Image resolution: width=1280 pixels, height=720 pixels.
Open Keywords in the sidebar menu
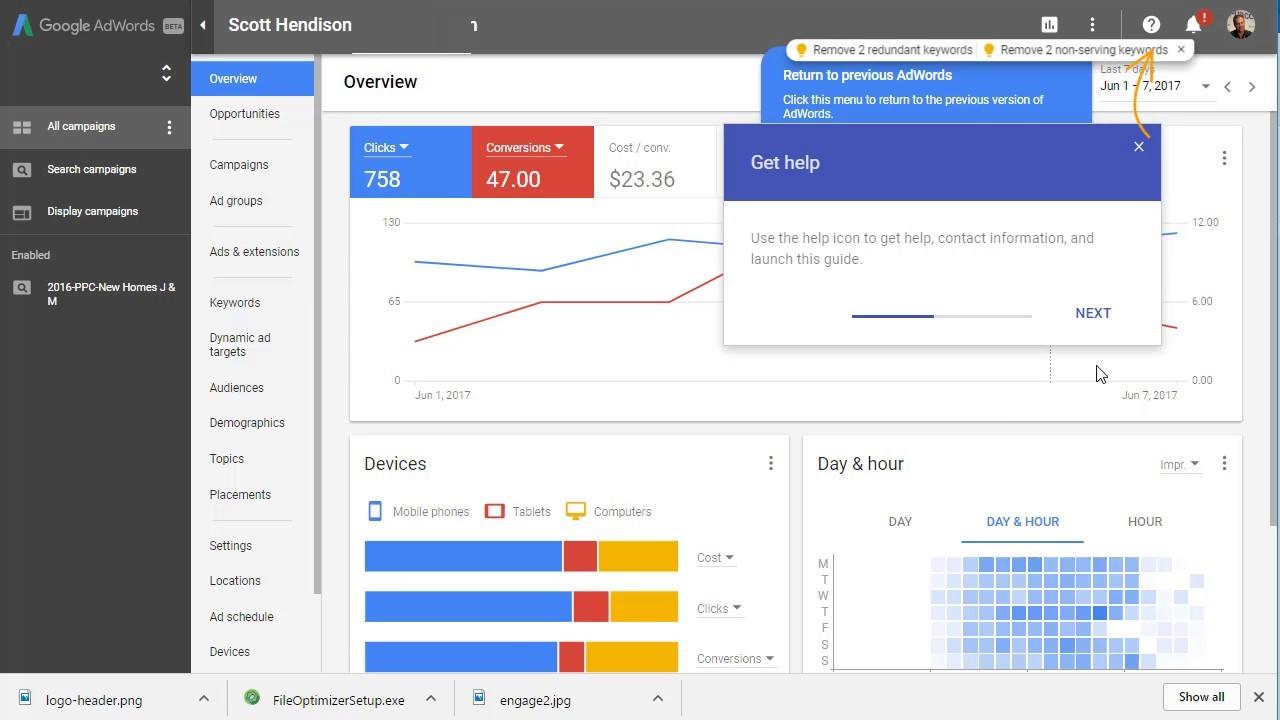pyautogui.click(x=234, y=302)
